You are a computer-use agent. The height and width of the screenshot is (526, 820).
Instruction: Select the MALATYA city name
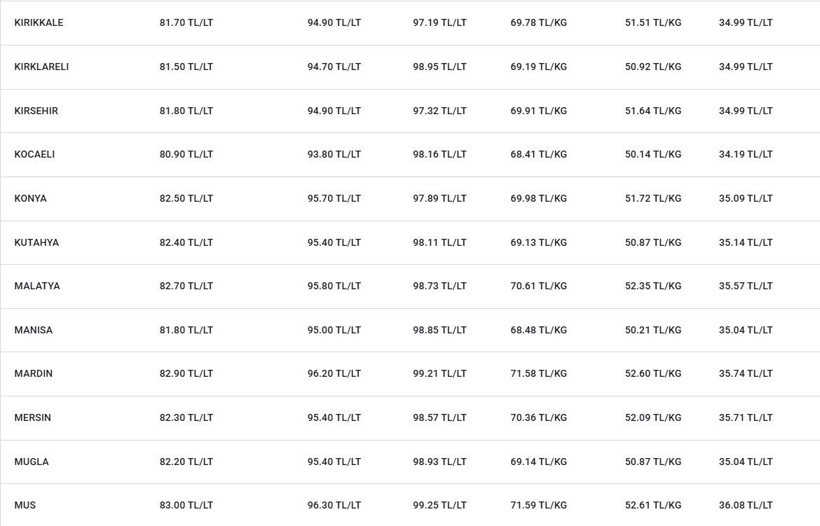(37, 286)
